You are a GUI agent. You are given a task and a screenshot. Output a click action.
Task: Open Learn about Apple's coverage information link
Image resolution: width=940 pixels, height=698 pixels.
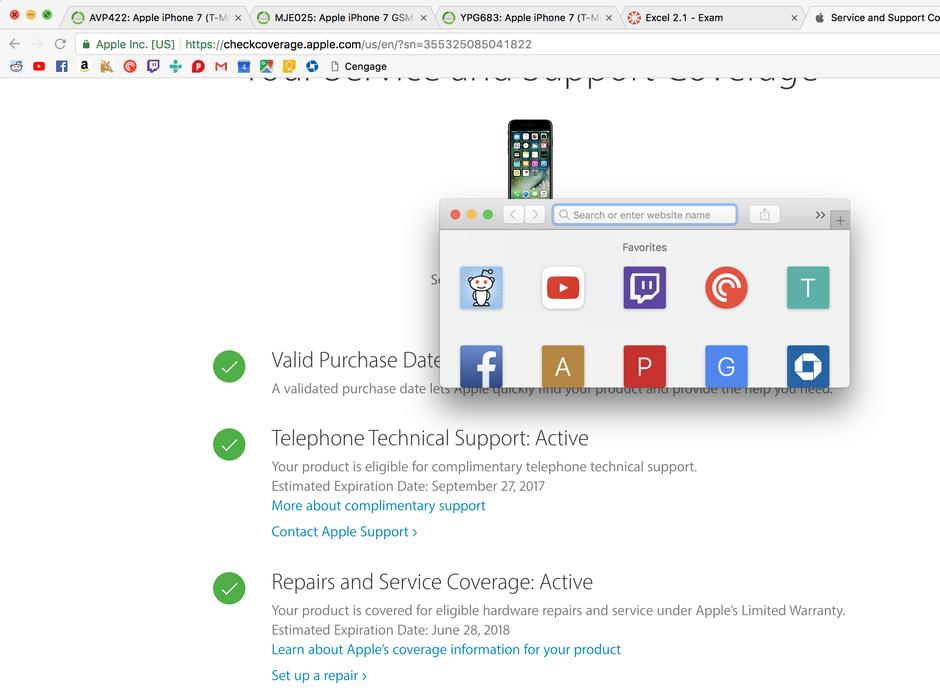[x=446, y=649]
